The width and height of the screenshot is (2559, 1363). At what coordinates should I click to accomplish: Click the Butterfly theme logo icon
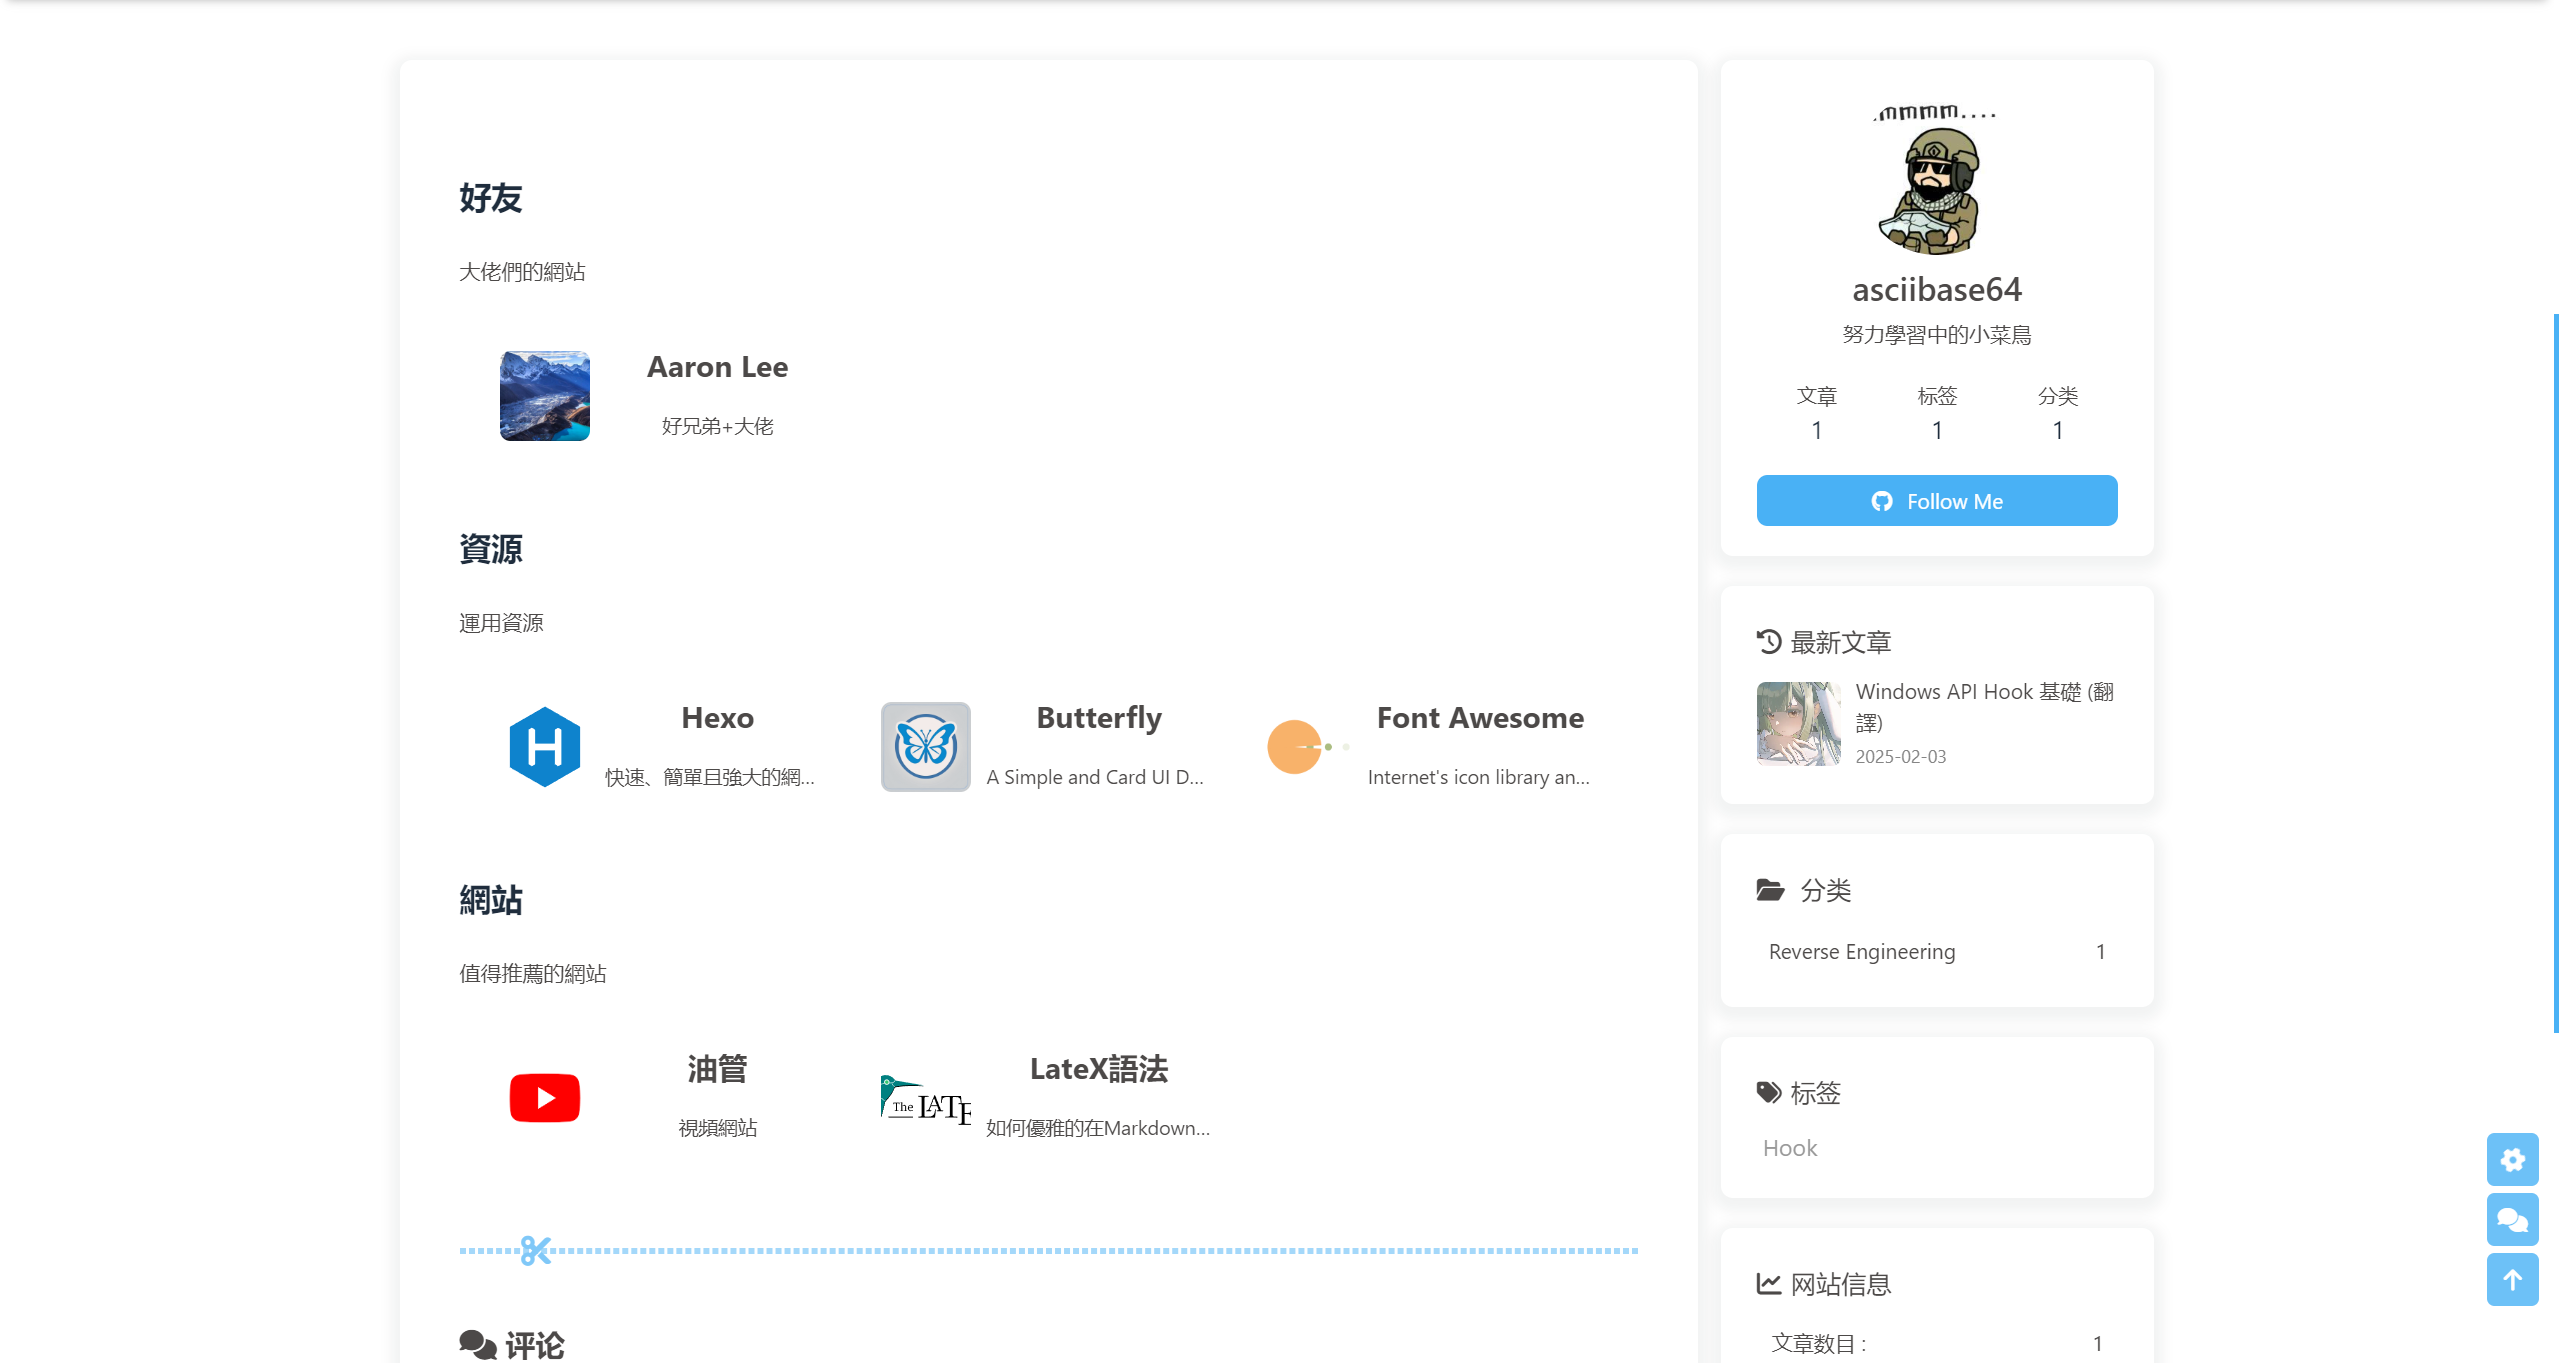(x=925, y=746)
